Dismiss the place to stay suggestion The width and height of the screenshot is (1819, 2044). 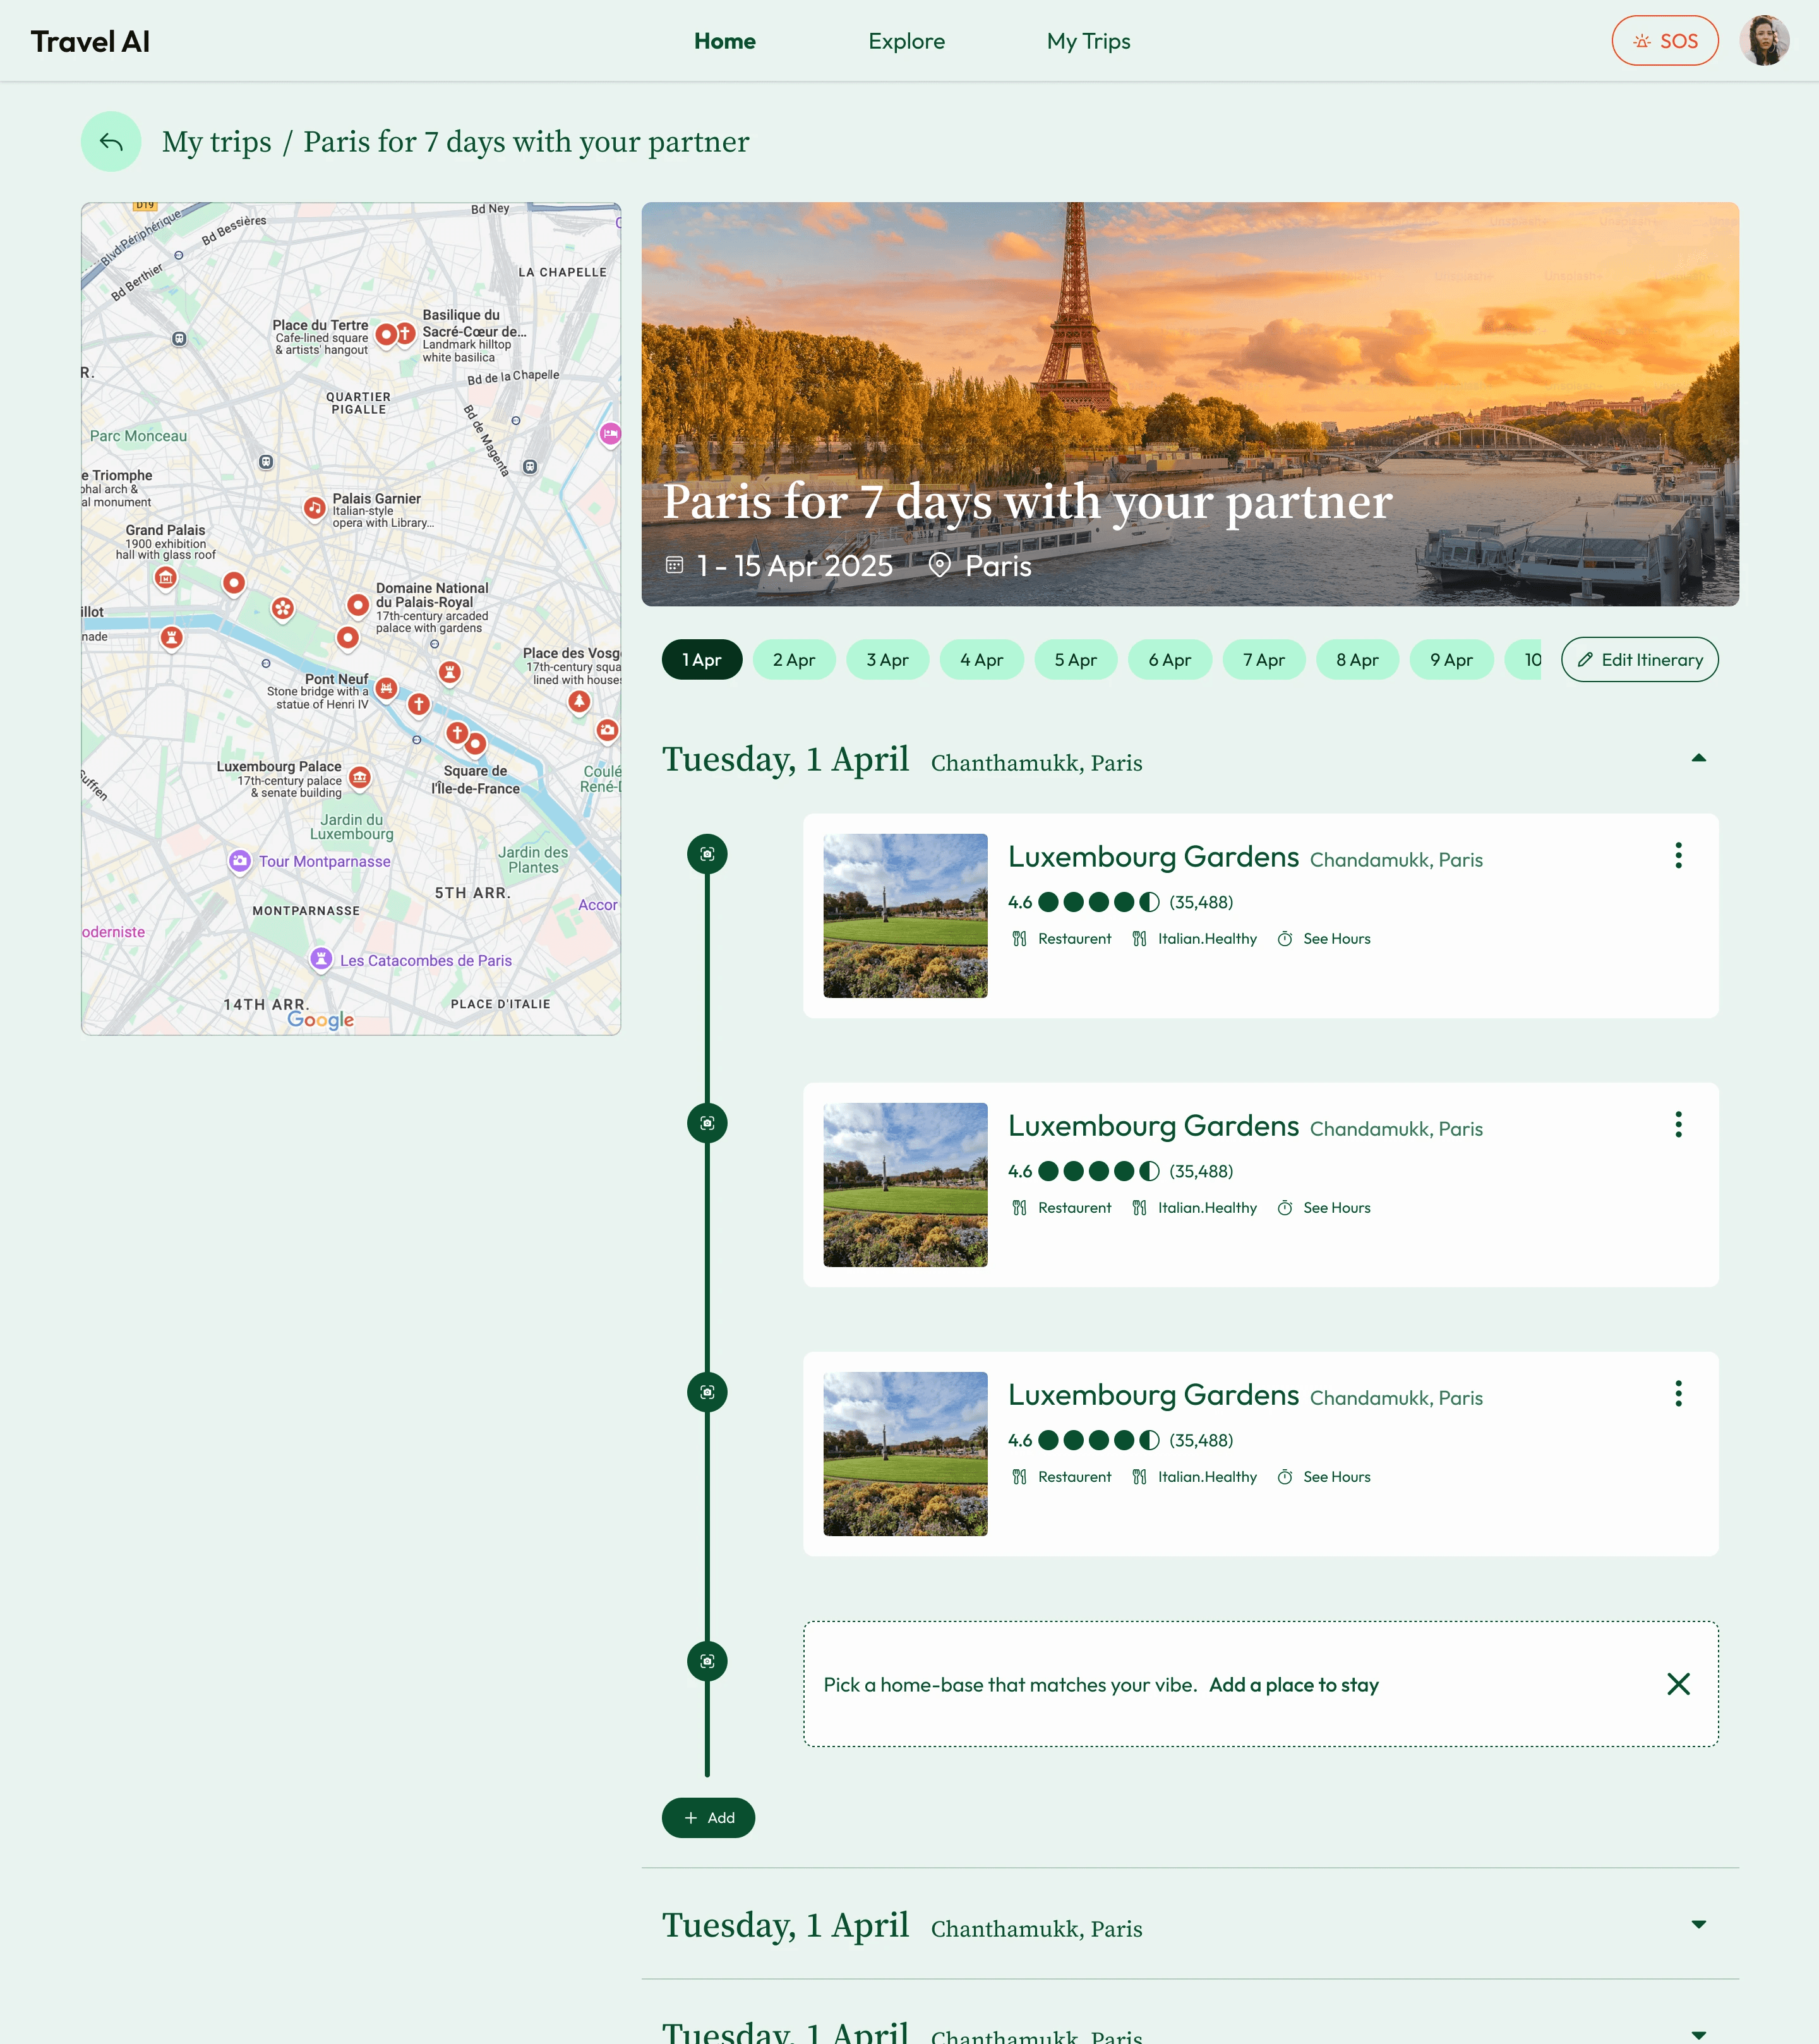(x=1678, y=1684)
